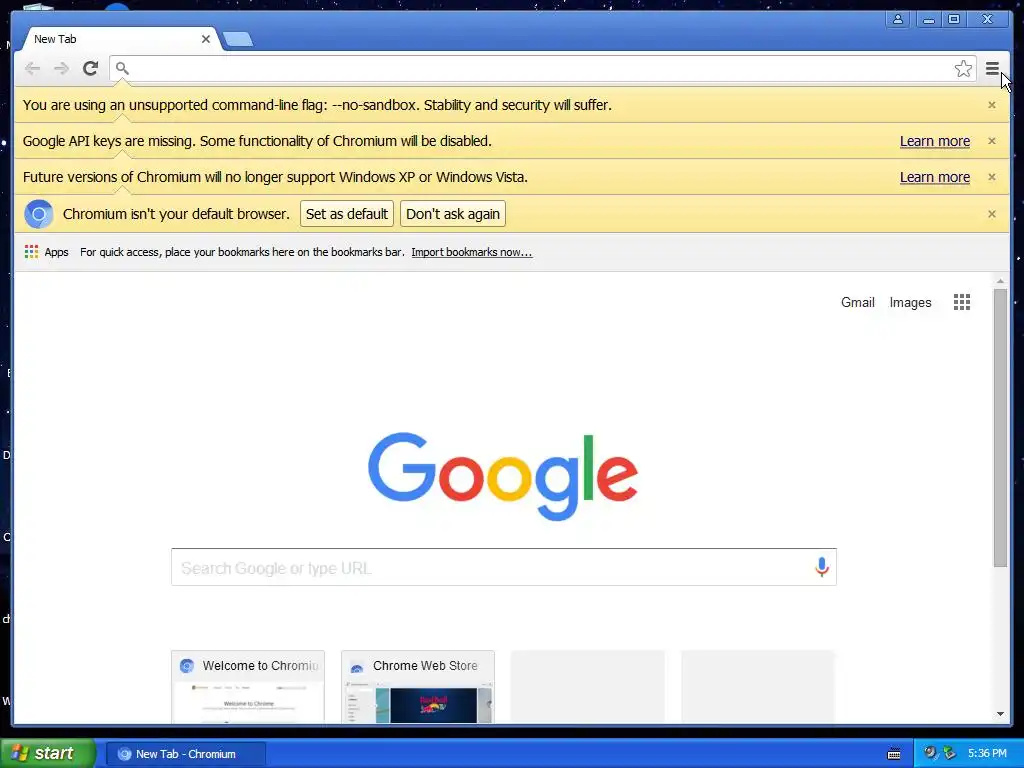The width and height of the screenshot is (1024, 768).
Task: Open Learn more for the Windows XP warning
Action: (x=935, y=177)
